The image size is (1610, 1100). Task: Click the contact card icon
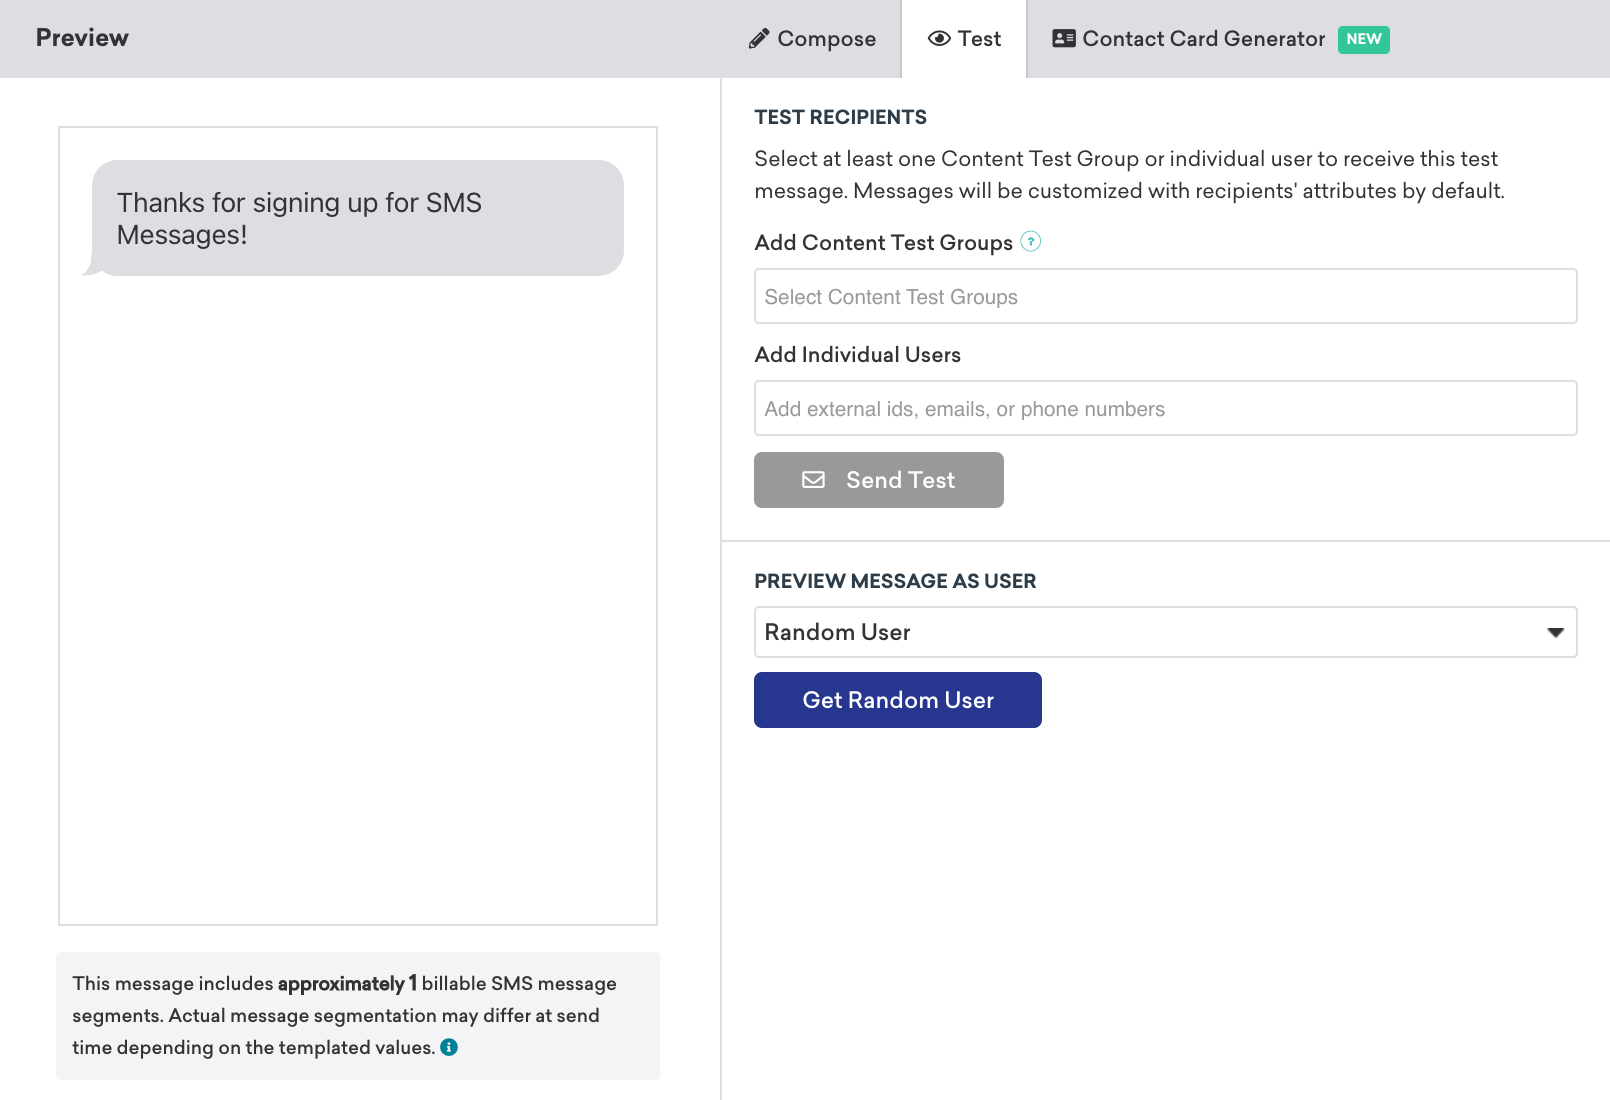[x=1064, y=39]
